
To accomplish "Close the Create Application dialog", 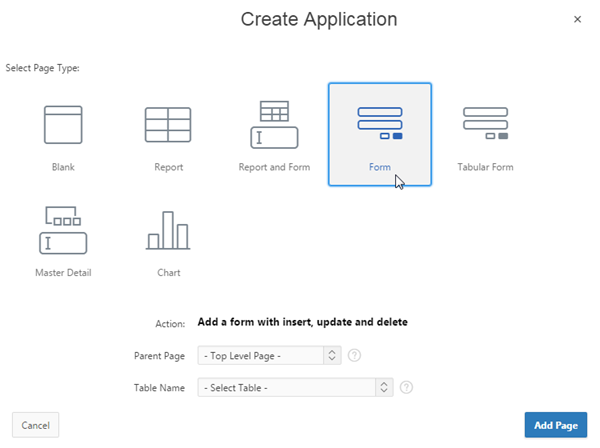I will (x=577, y=19).
